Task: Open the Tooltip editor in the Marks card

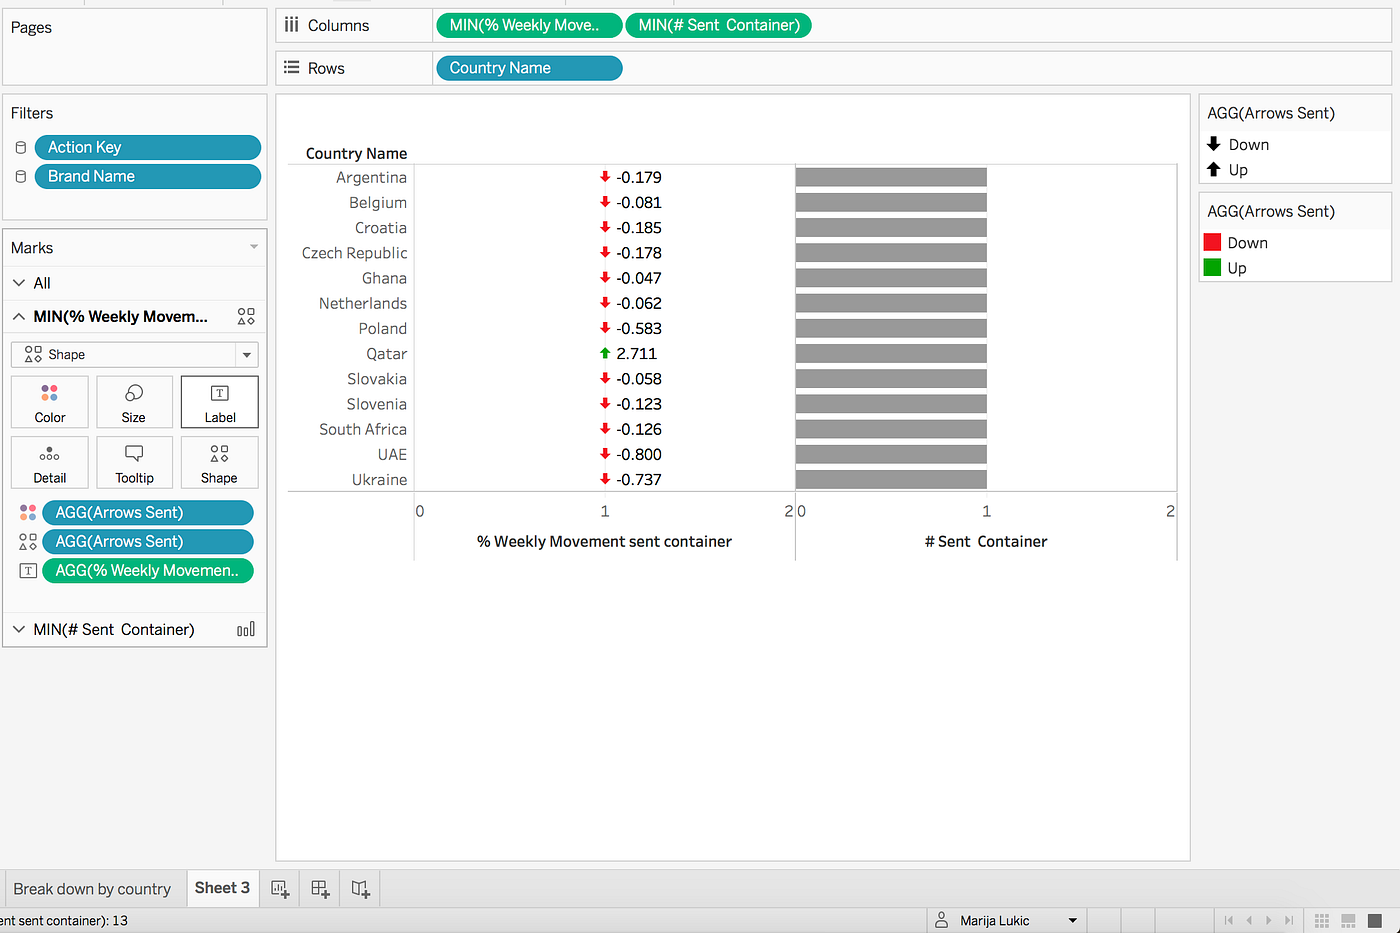Action: click(x=134, y=462)
